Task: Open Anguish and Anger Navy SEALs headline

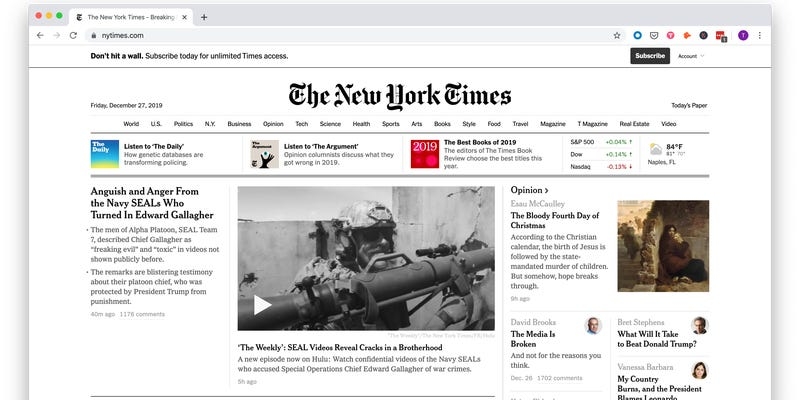Action: coord(152,203)
